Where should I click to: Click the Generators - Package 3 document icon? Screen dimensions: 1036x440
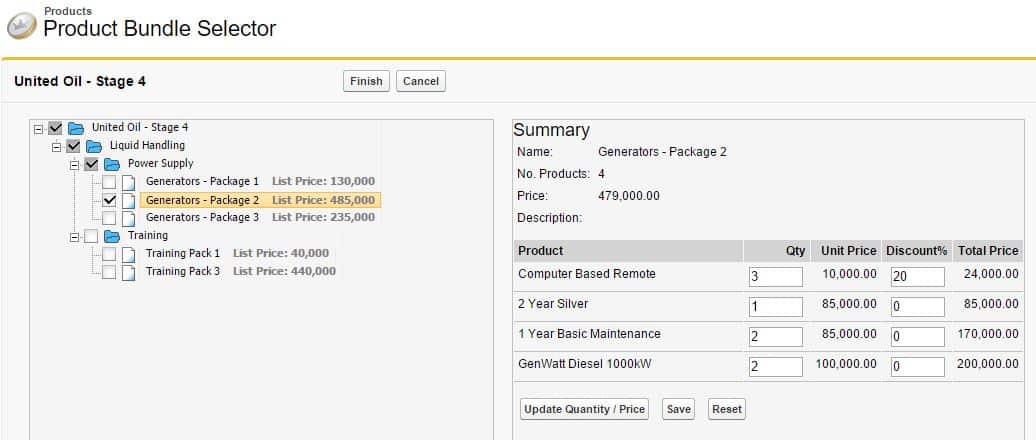pos(128,218)
